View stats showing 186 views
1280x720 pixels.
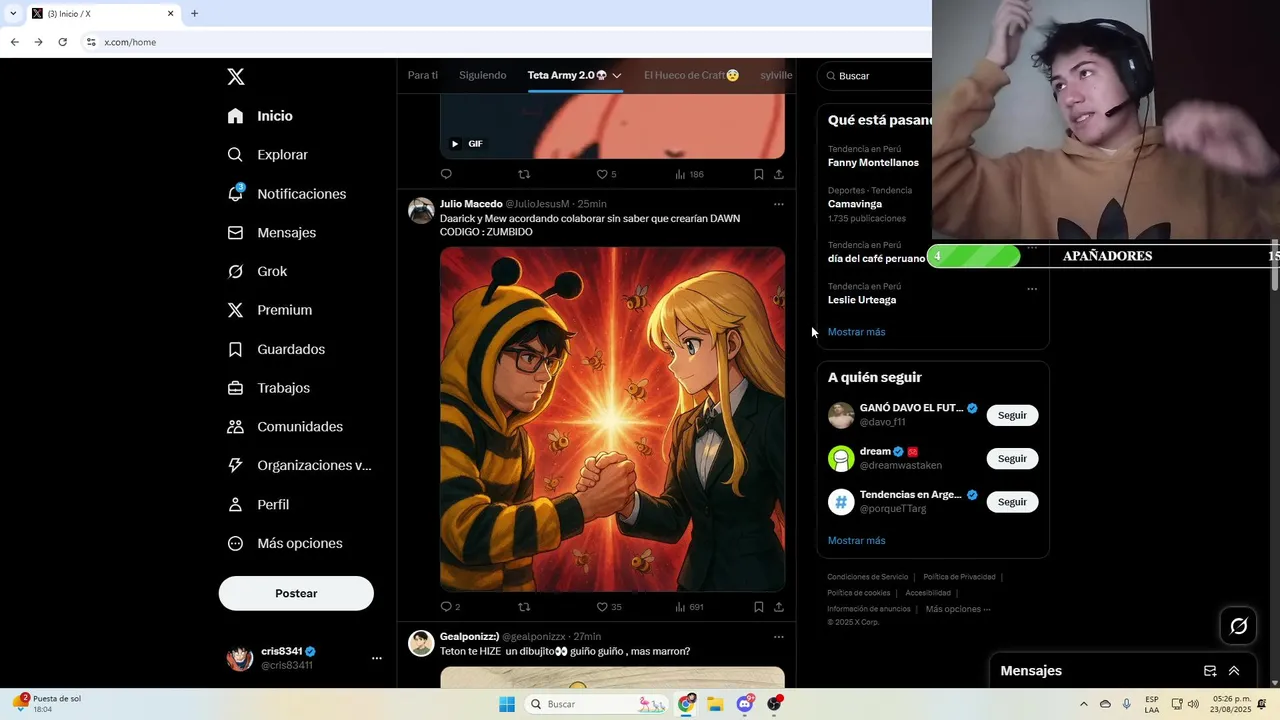point(689,174)
